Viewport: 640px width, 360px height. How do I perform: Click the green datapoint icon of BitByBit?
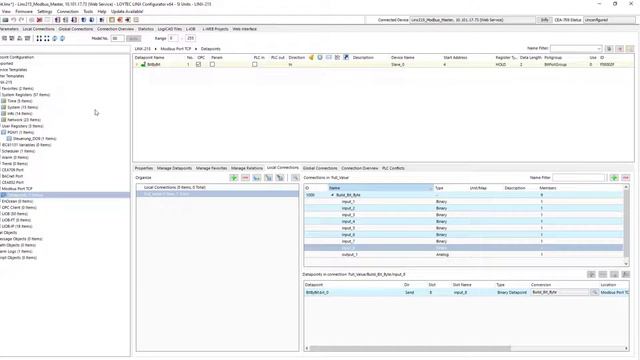tap(143, 64)
